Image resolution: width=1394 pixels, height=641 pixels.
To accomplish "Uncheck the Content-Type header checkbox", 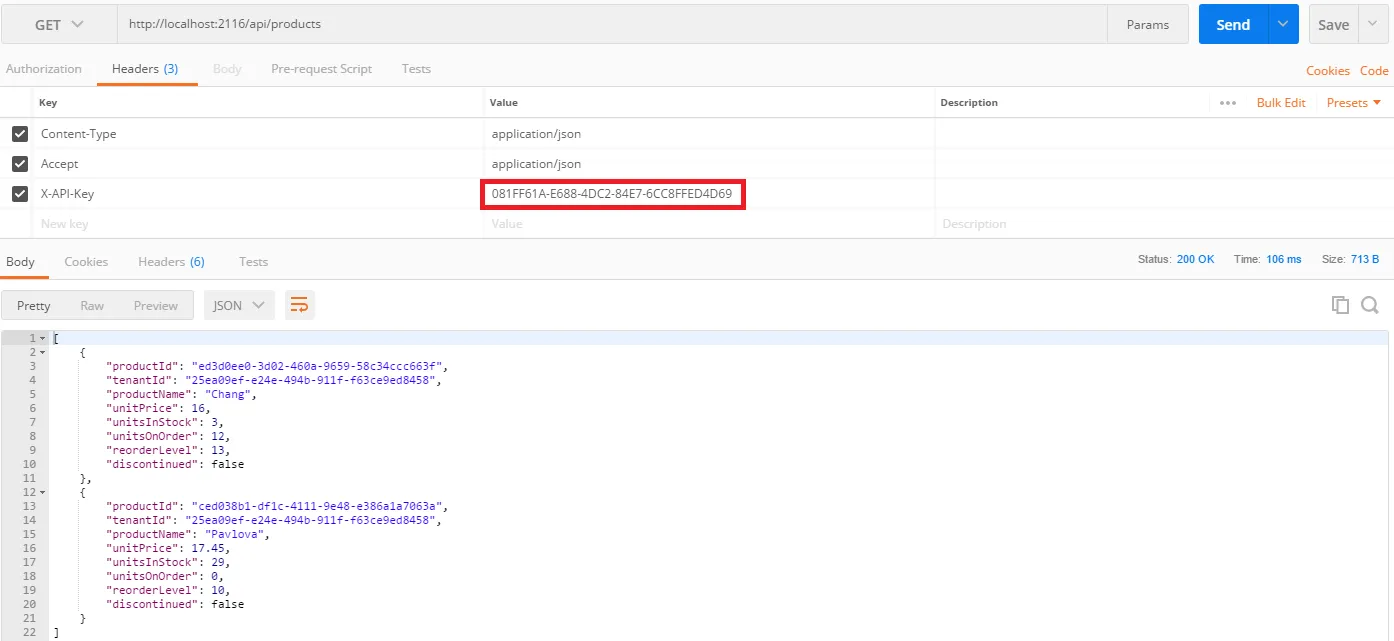I will [x=20, y=134].
